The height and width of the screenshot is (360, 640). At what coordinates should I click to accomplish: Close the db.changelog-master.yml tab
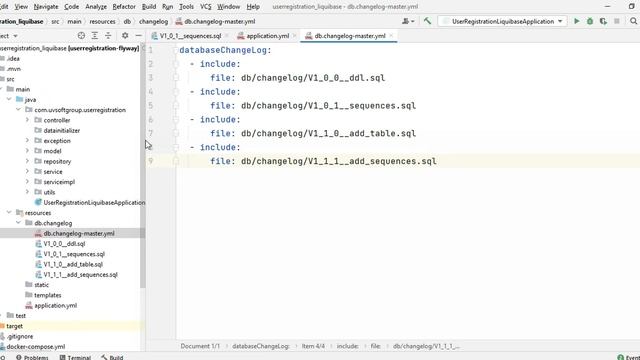(x=391, y=36)
